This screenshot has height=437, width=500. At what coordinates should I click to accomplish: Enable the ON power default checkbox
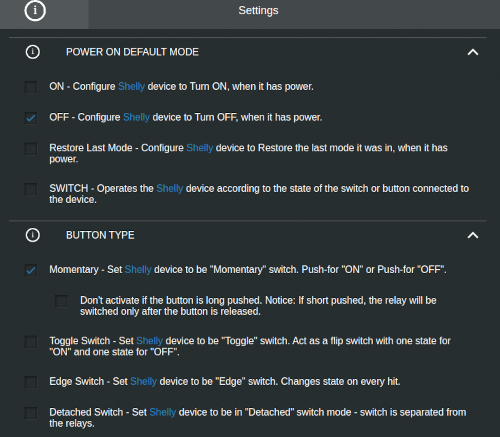(31, 87)
